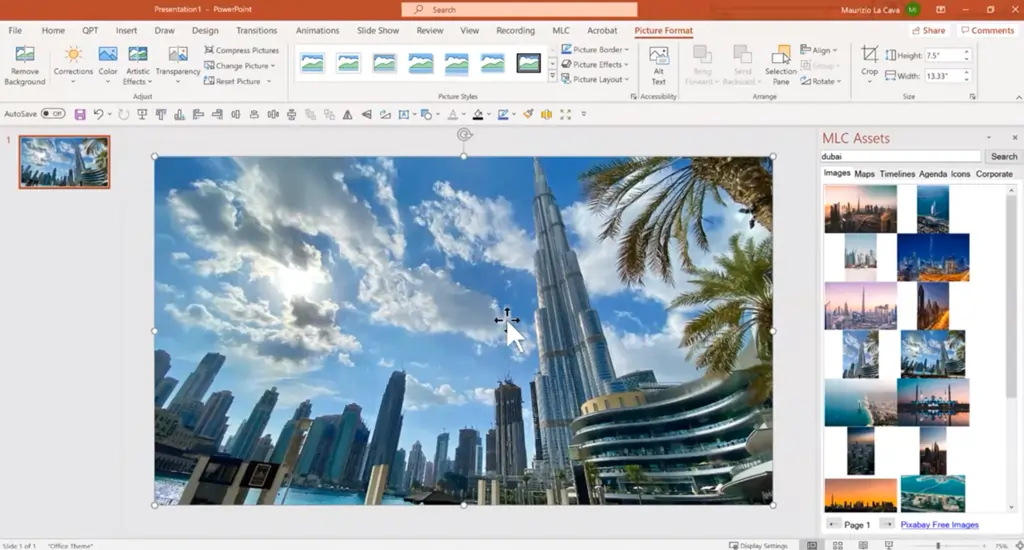The image size is (1024, 550).
Task: Click the Save icon in the quick access toolbar
Action: 80,114
